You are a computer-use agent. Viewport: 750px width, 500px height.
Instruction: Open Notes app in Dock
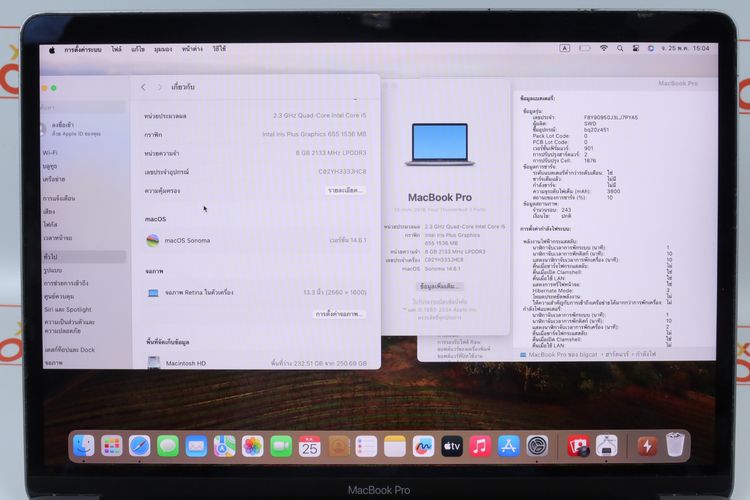click(x=395, y=446)
